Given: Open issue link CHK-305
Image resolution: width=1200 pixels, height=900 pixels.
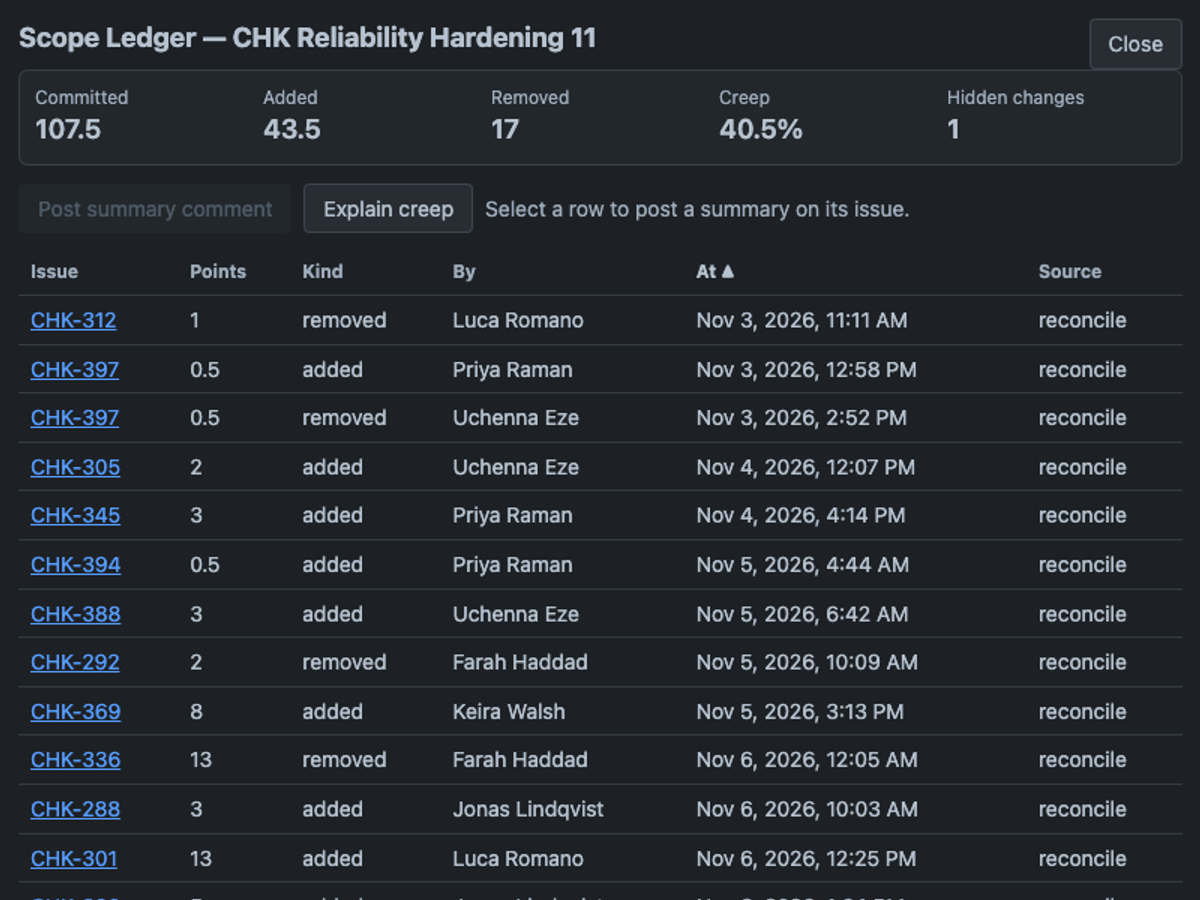Looking at the screenshot, I should [75, 467].
